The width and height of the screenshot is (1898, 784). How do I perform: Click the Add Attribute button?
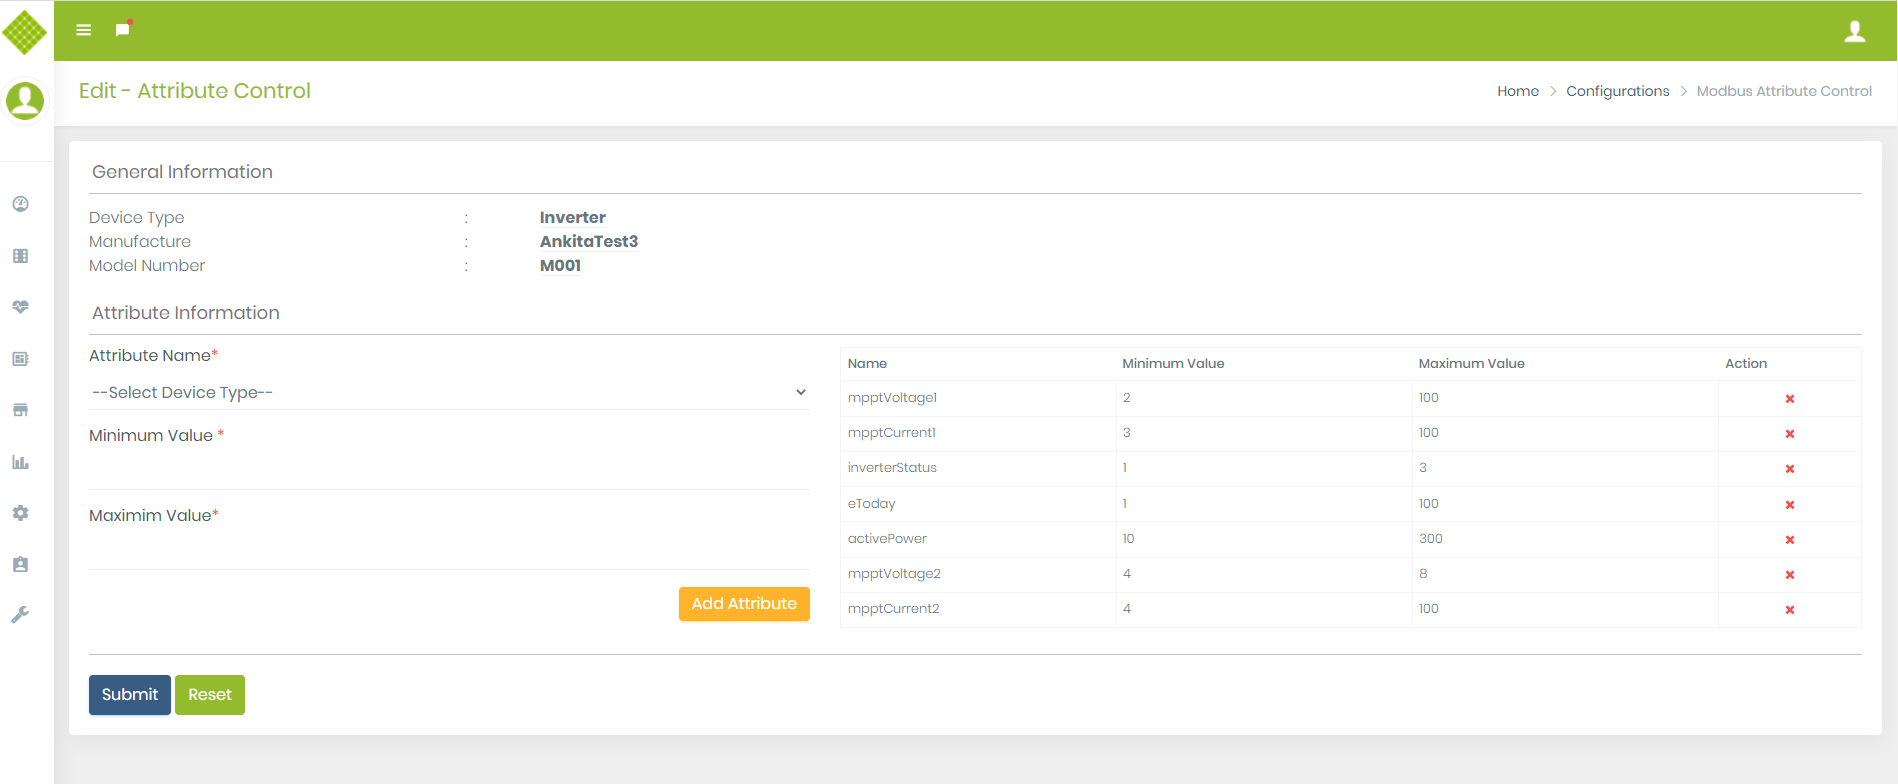point(744,604)
